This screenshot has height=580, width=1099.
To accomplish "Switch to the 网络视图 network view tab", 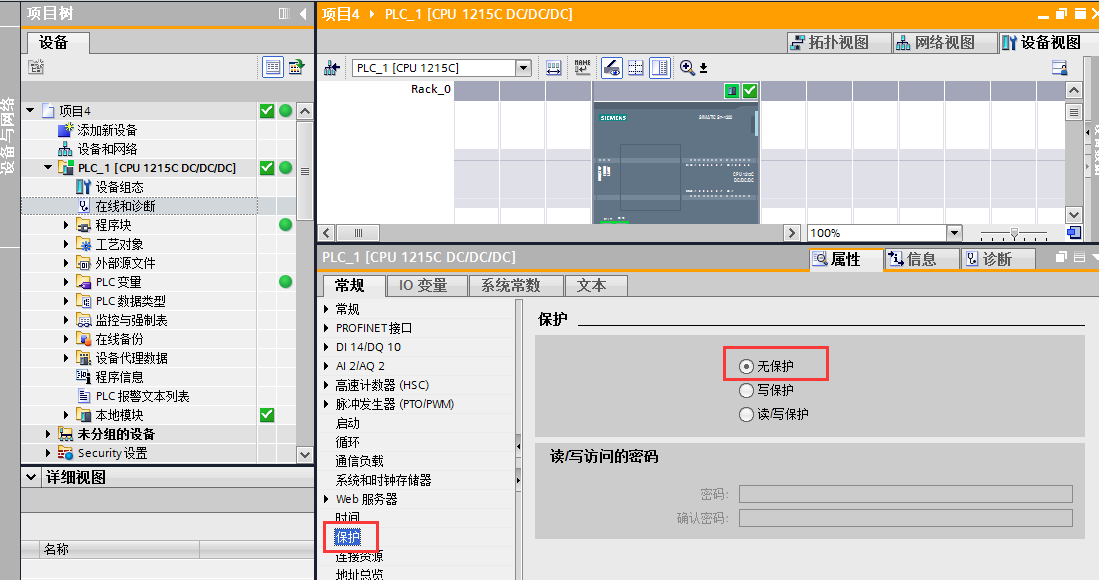I will [x=945, y=42].
